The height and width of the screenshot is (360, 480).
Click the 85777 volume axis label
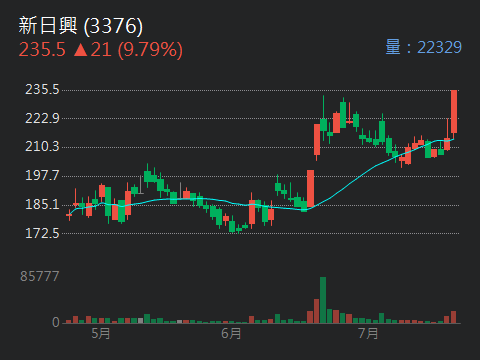pyautogui.click(x=40, y=276)
